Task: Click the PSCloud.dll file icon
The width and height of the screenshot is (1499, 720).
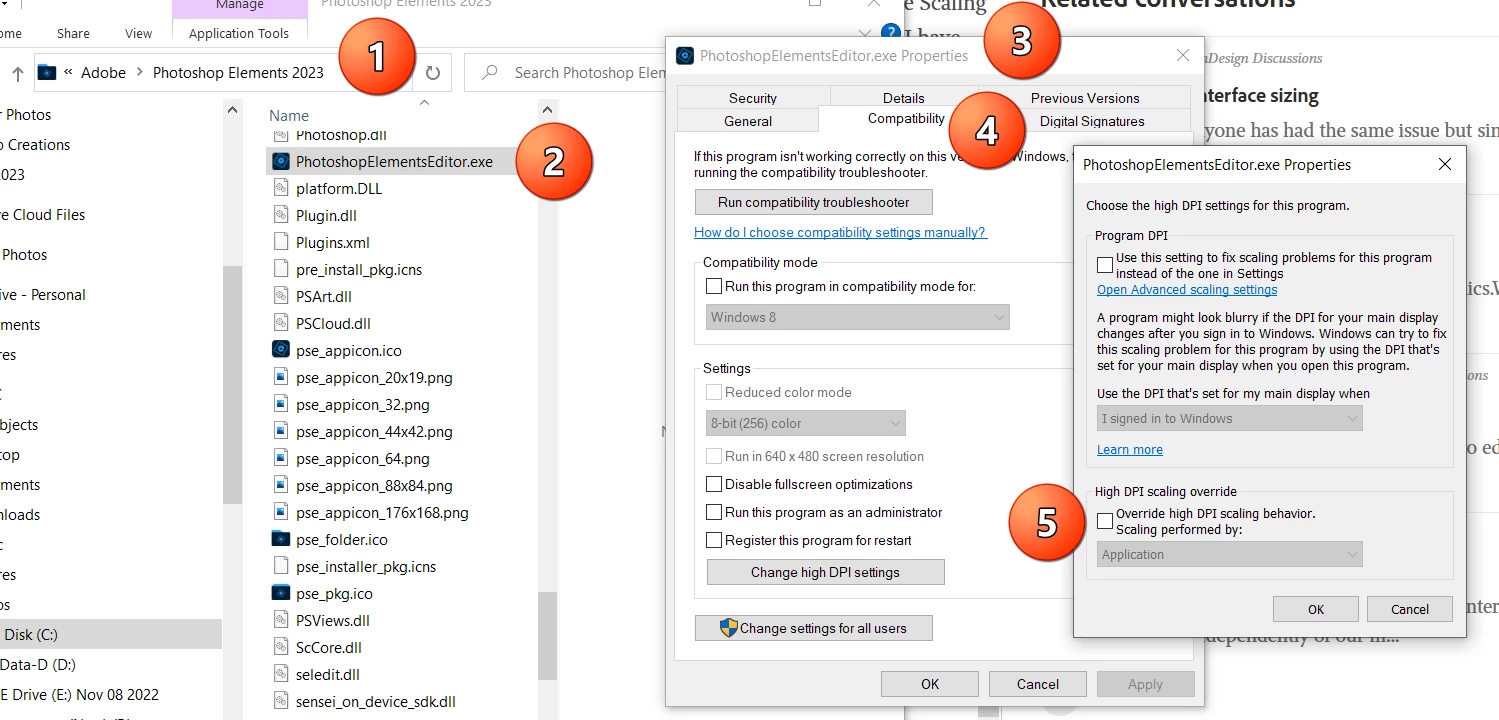Action: click(281, 323)
